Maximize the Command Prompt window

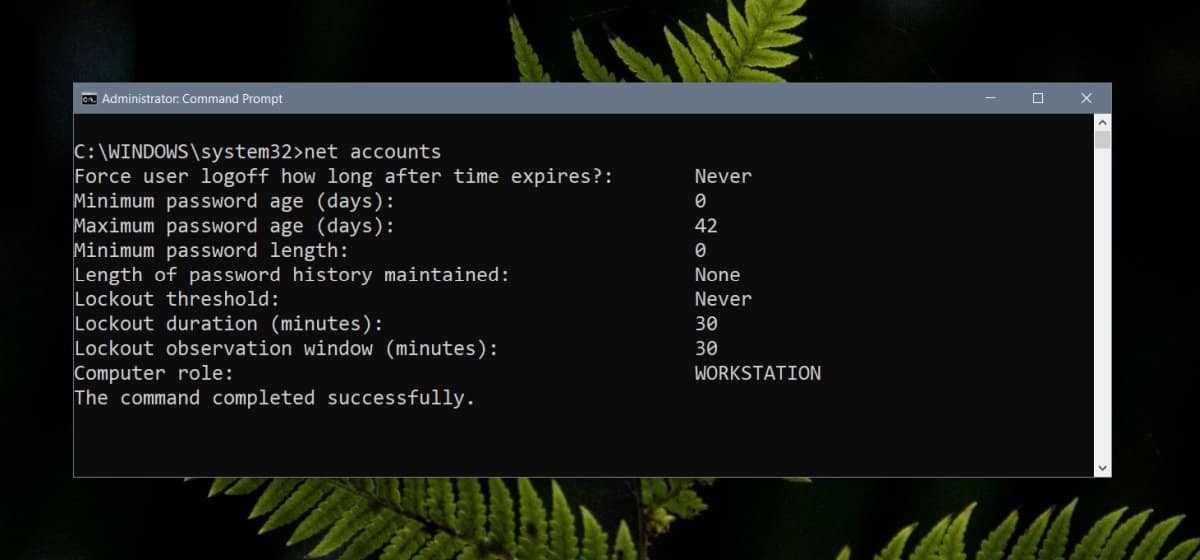1038,98
